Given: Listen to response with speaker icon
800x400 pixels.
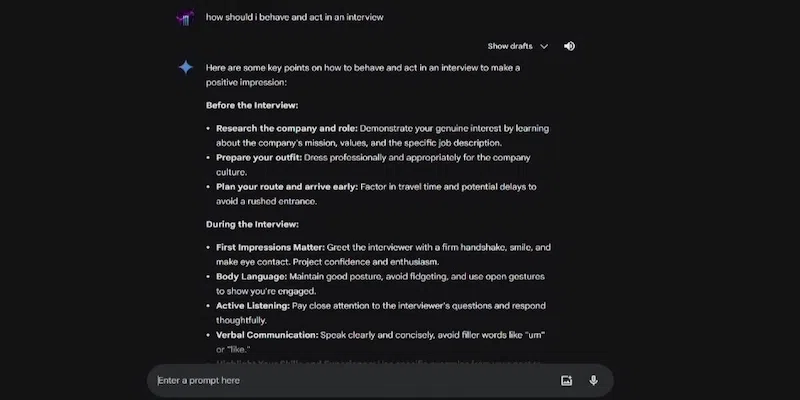Looking at the screenshot, I should (x=569, y=46).
